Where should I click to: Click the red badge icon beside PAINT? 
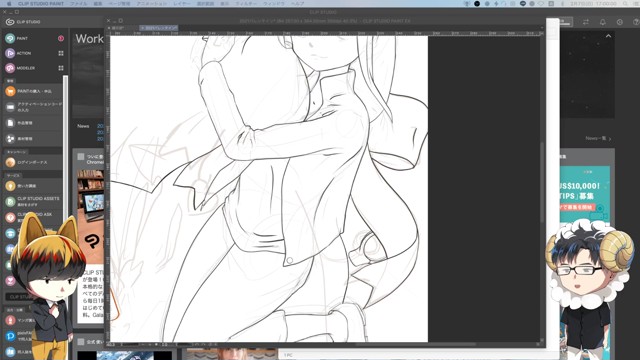[61, 38]
